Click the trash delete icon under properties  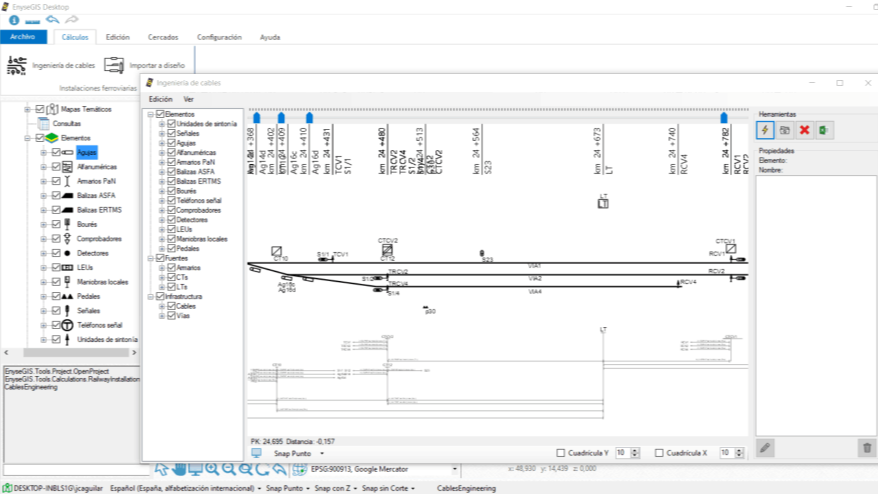[x=866, y=448]
